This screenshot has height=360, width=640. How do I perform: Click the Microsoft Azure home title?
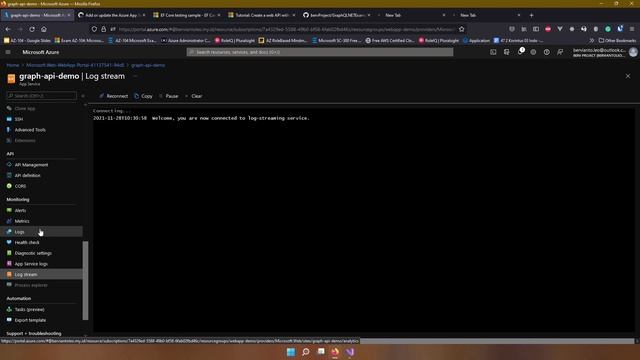pyautogui.click(x=40, y=52)
